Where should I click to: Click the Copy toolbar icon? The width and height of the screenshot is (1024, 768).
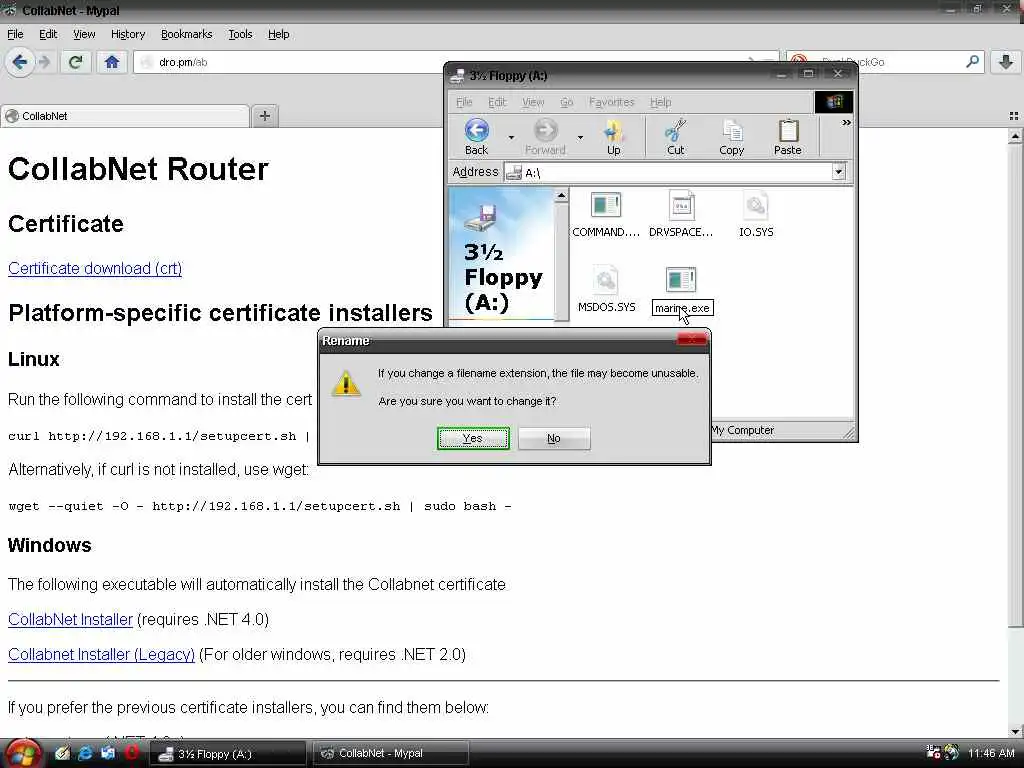pos(731,136)
